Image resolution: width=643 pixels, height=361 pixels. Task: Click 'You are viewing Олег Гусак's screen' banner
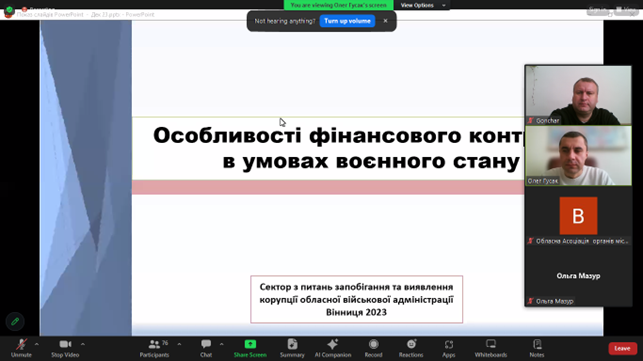click(338, 5)
